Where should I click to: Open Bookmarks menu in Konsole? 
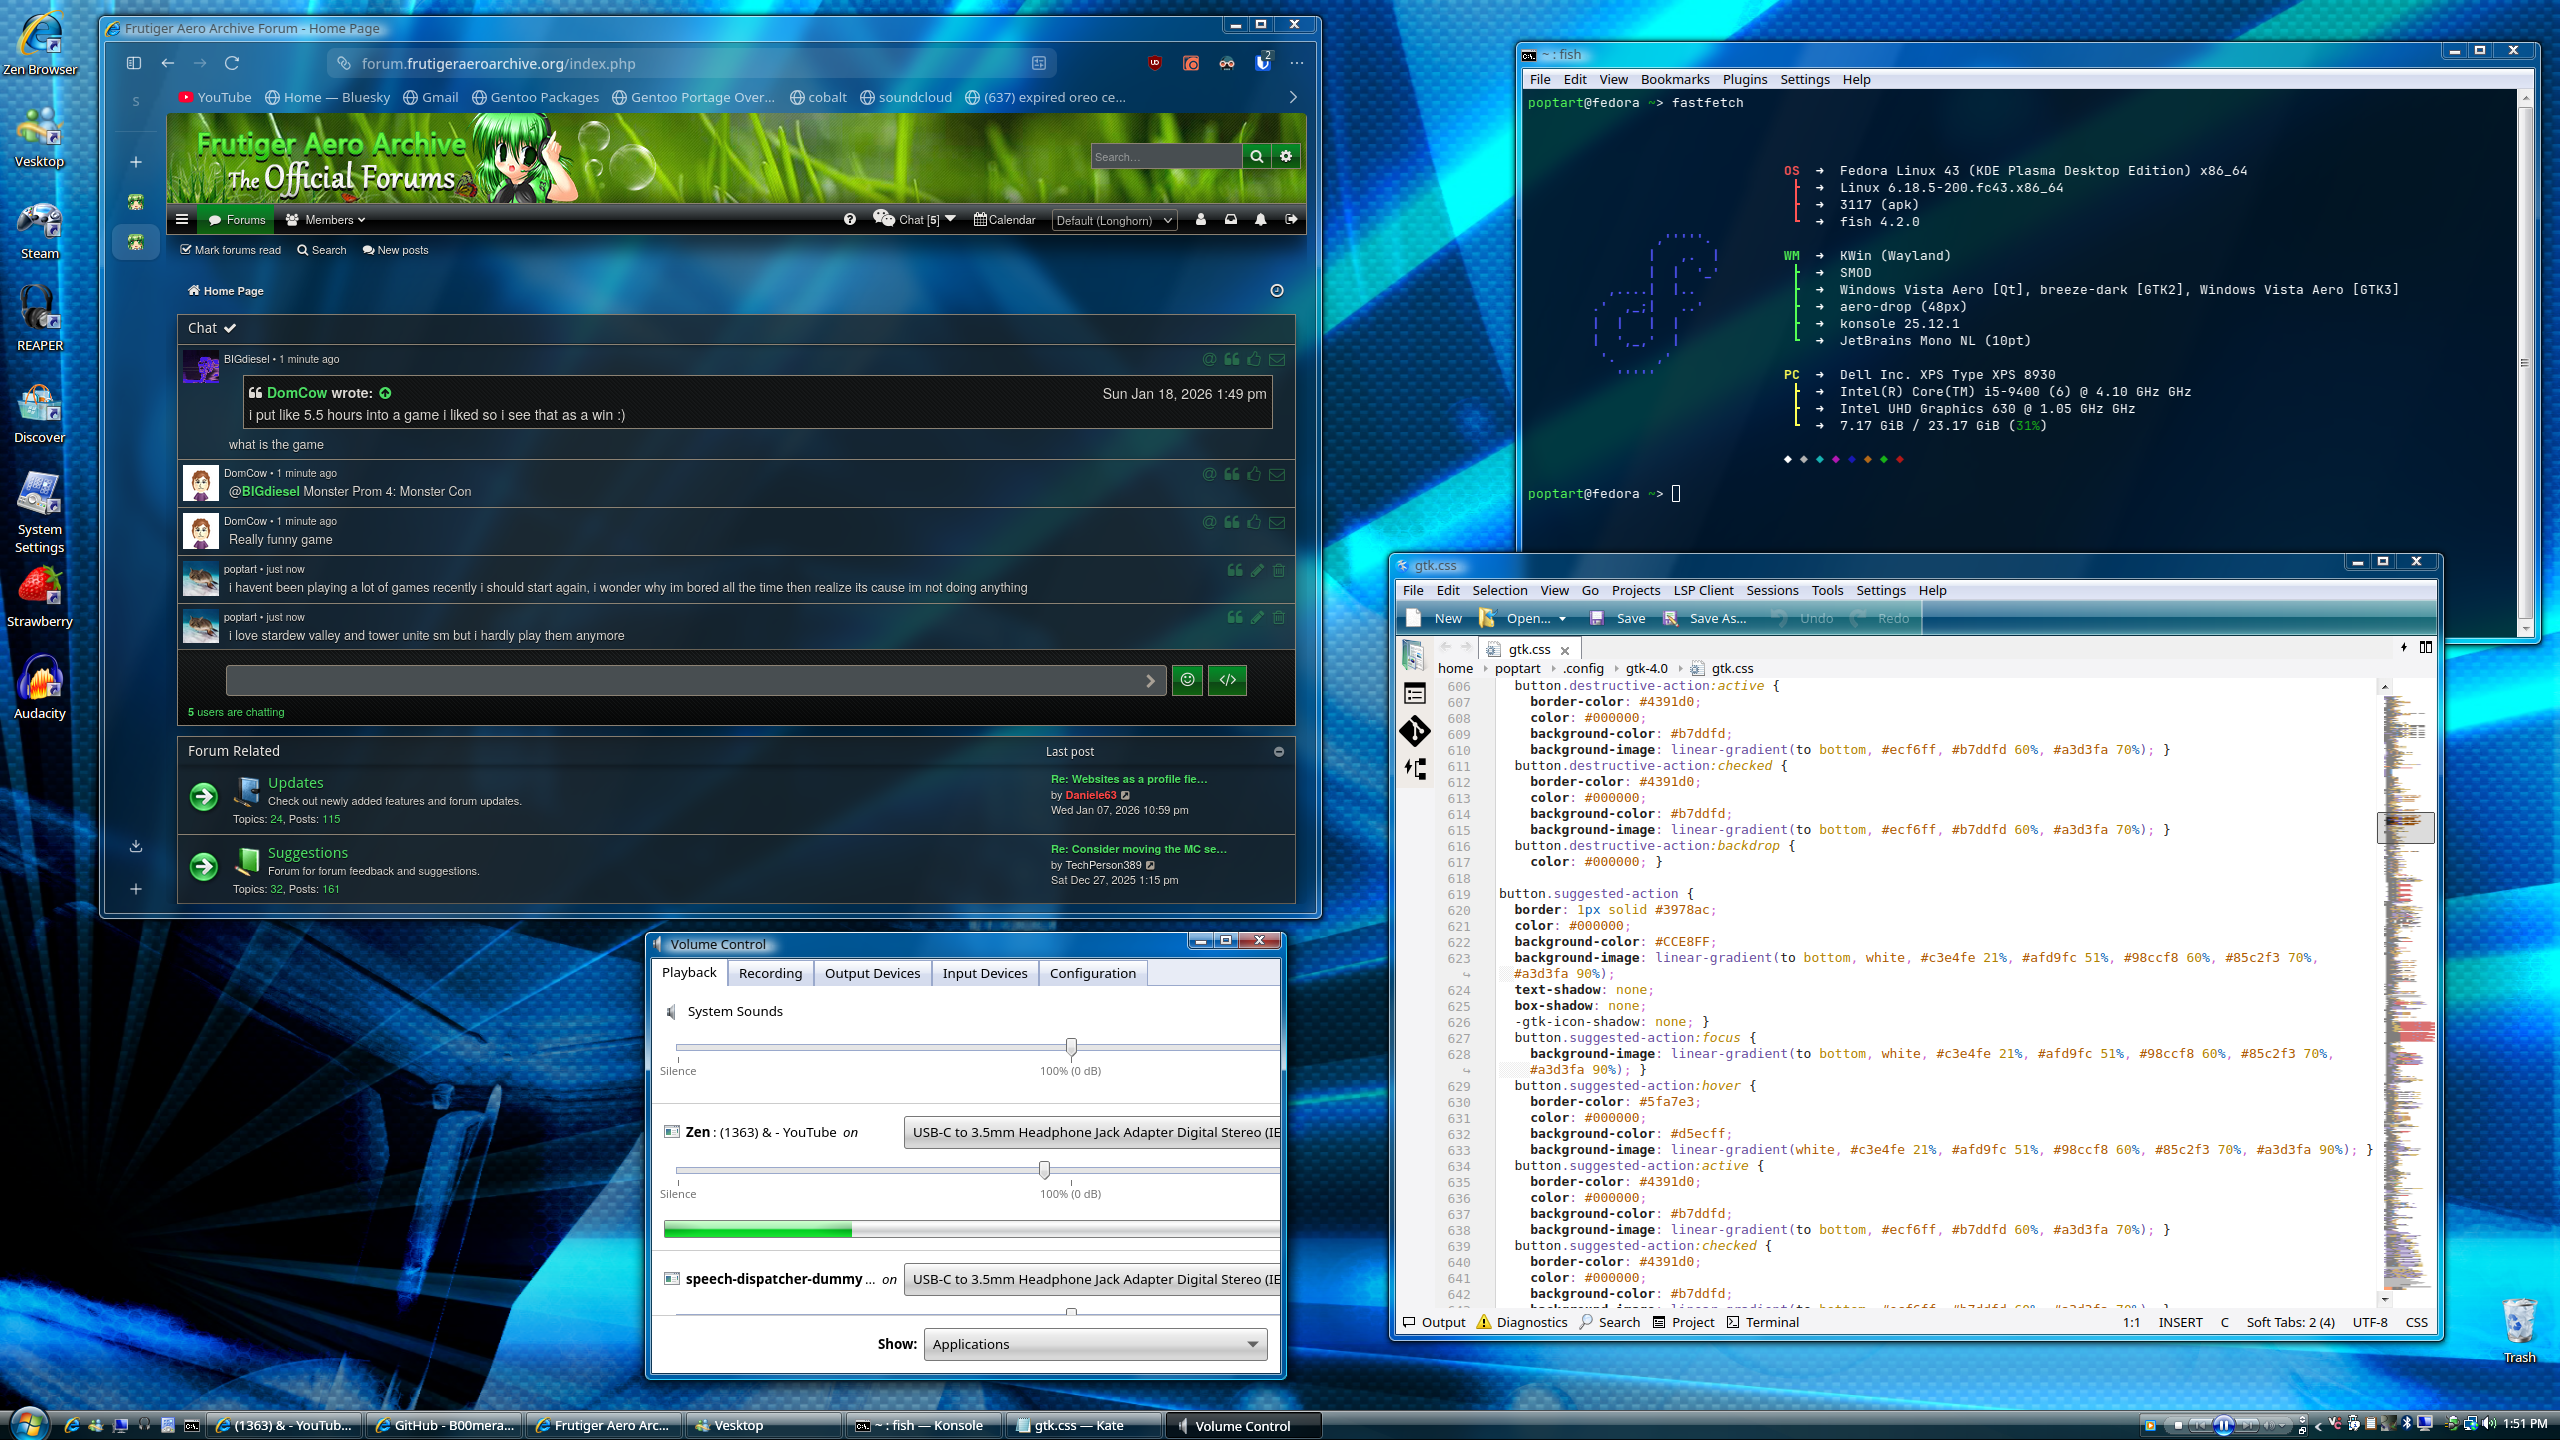[x=1675, y=79]
